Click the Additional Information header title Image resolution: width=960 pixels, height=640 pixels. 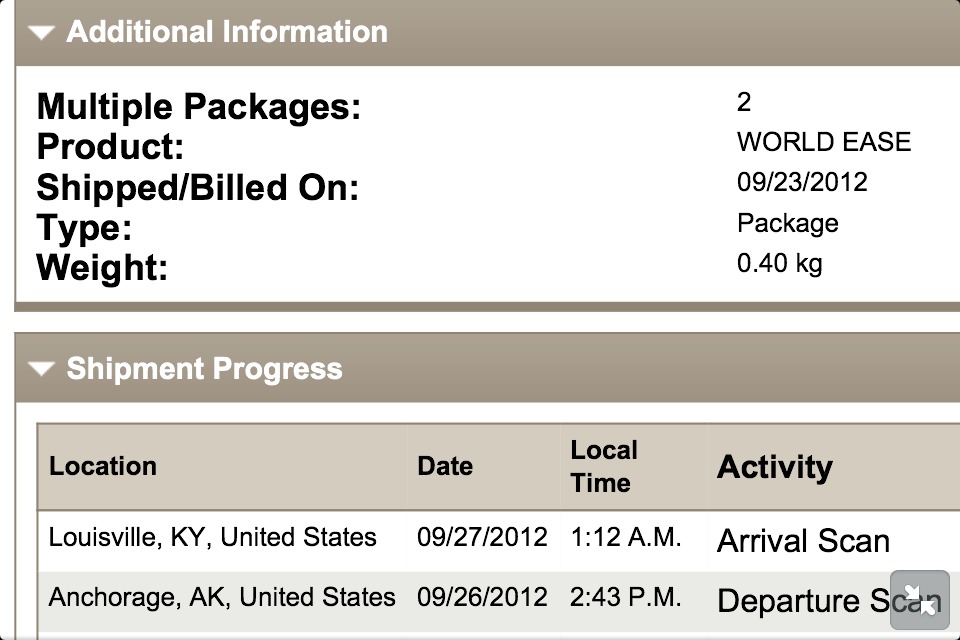point(227,32)
